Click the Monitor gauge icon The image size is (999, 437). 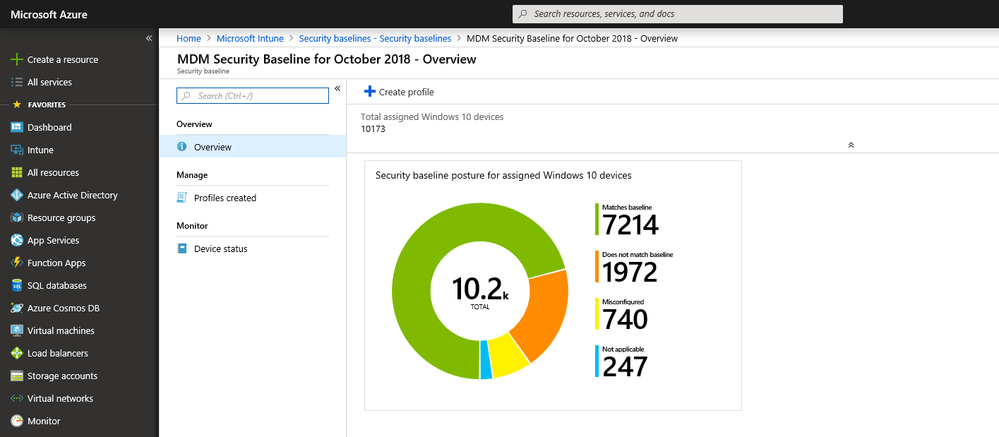(x=17, y=421)
